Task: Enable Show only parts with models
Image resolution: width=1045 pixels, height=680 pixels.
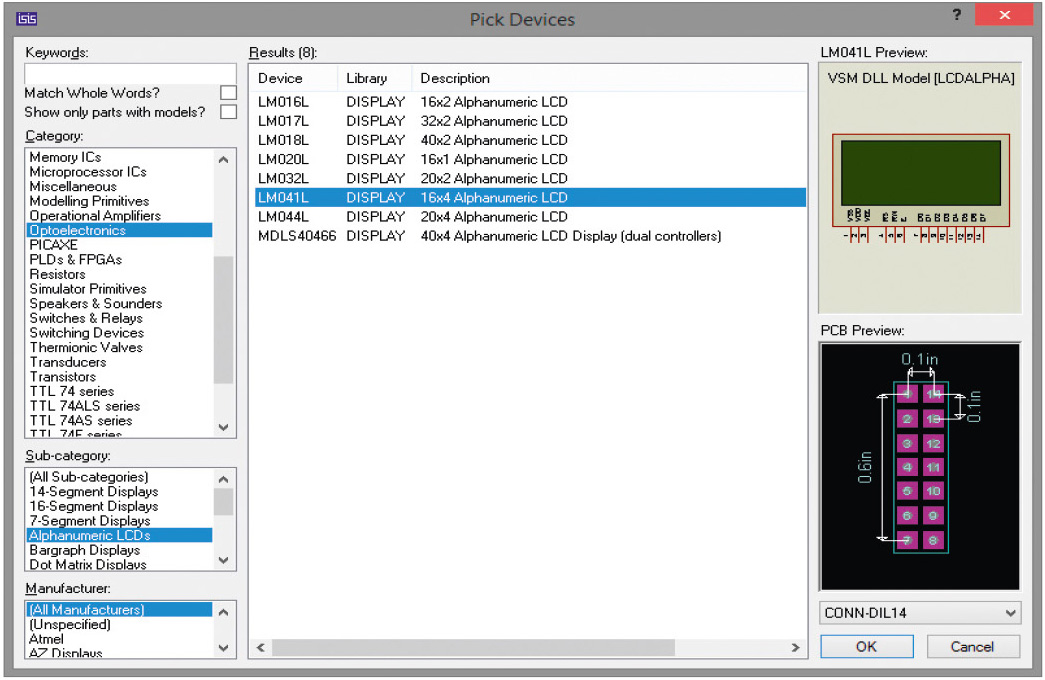Action: [x=228, y=112]
